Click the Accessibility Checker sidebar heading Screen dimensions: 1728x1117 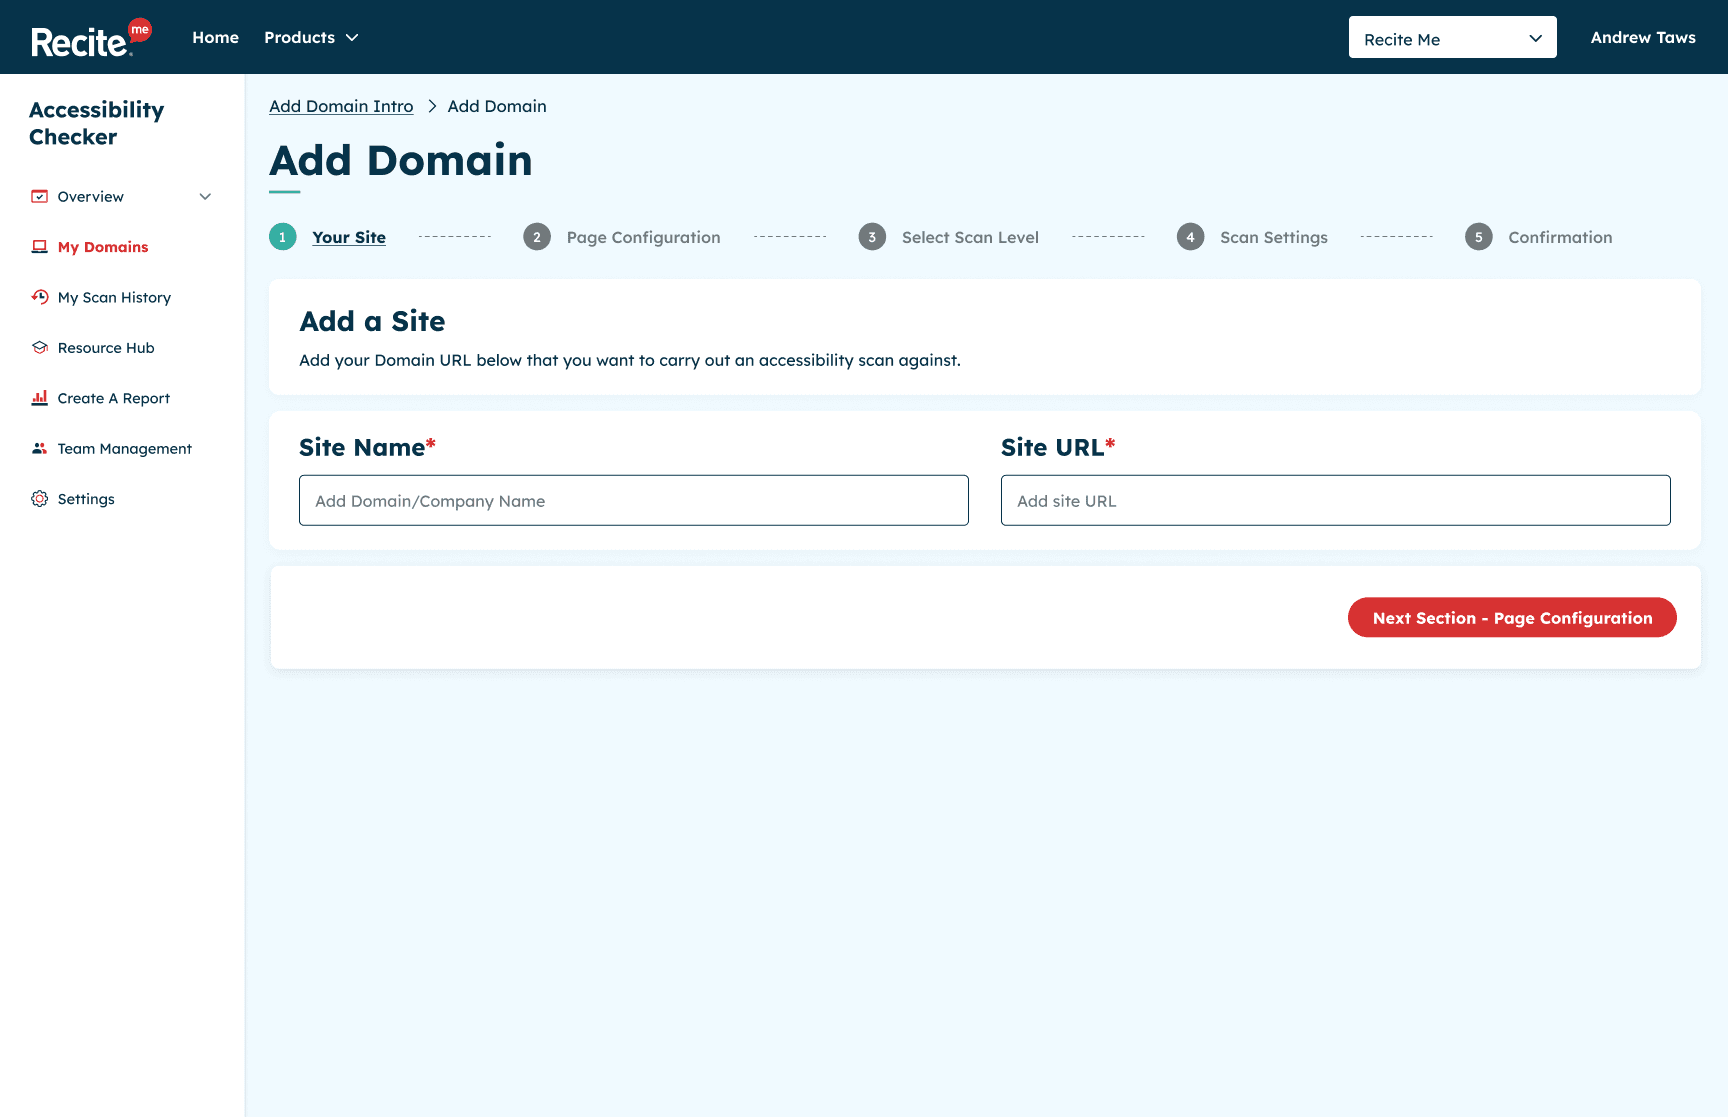tap(97, 123)
